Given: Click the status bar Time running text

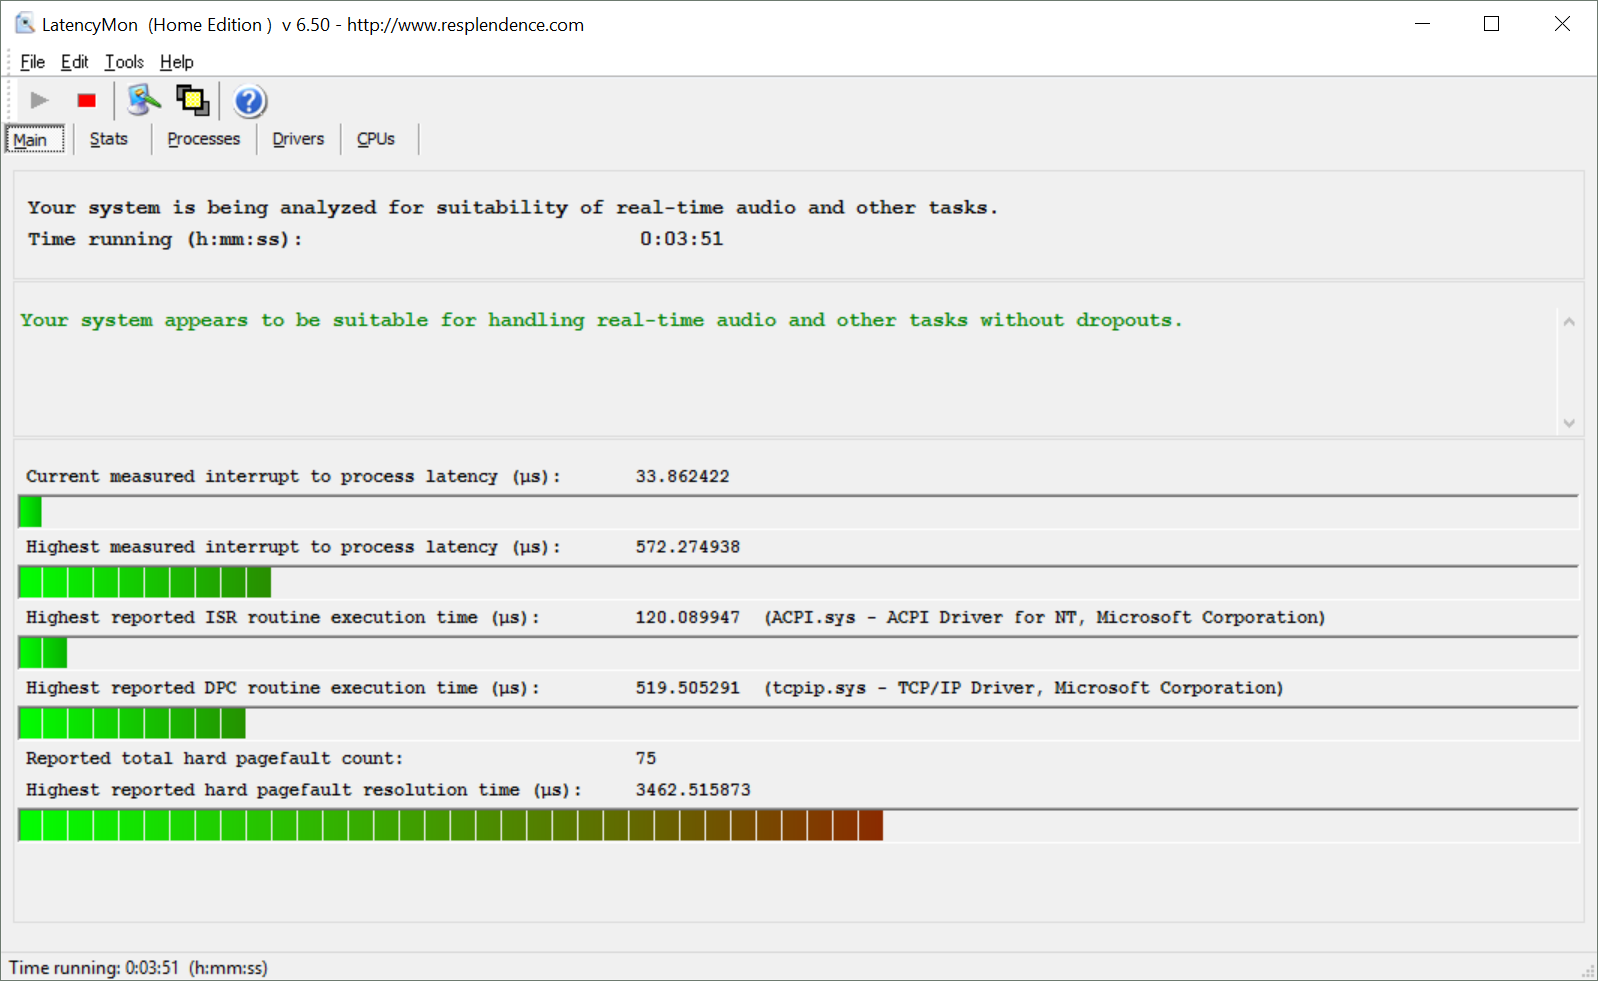Looking at the screenshot, I should tap(138, 968).
